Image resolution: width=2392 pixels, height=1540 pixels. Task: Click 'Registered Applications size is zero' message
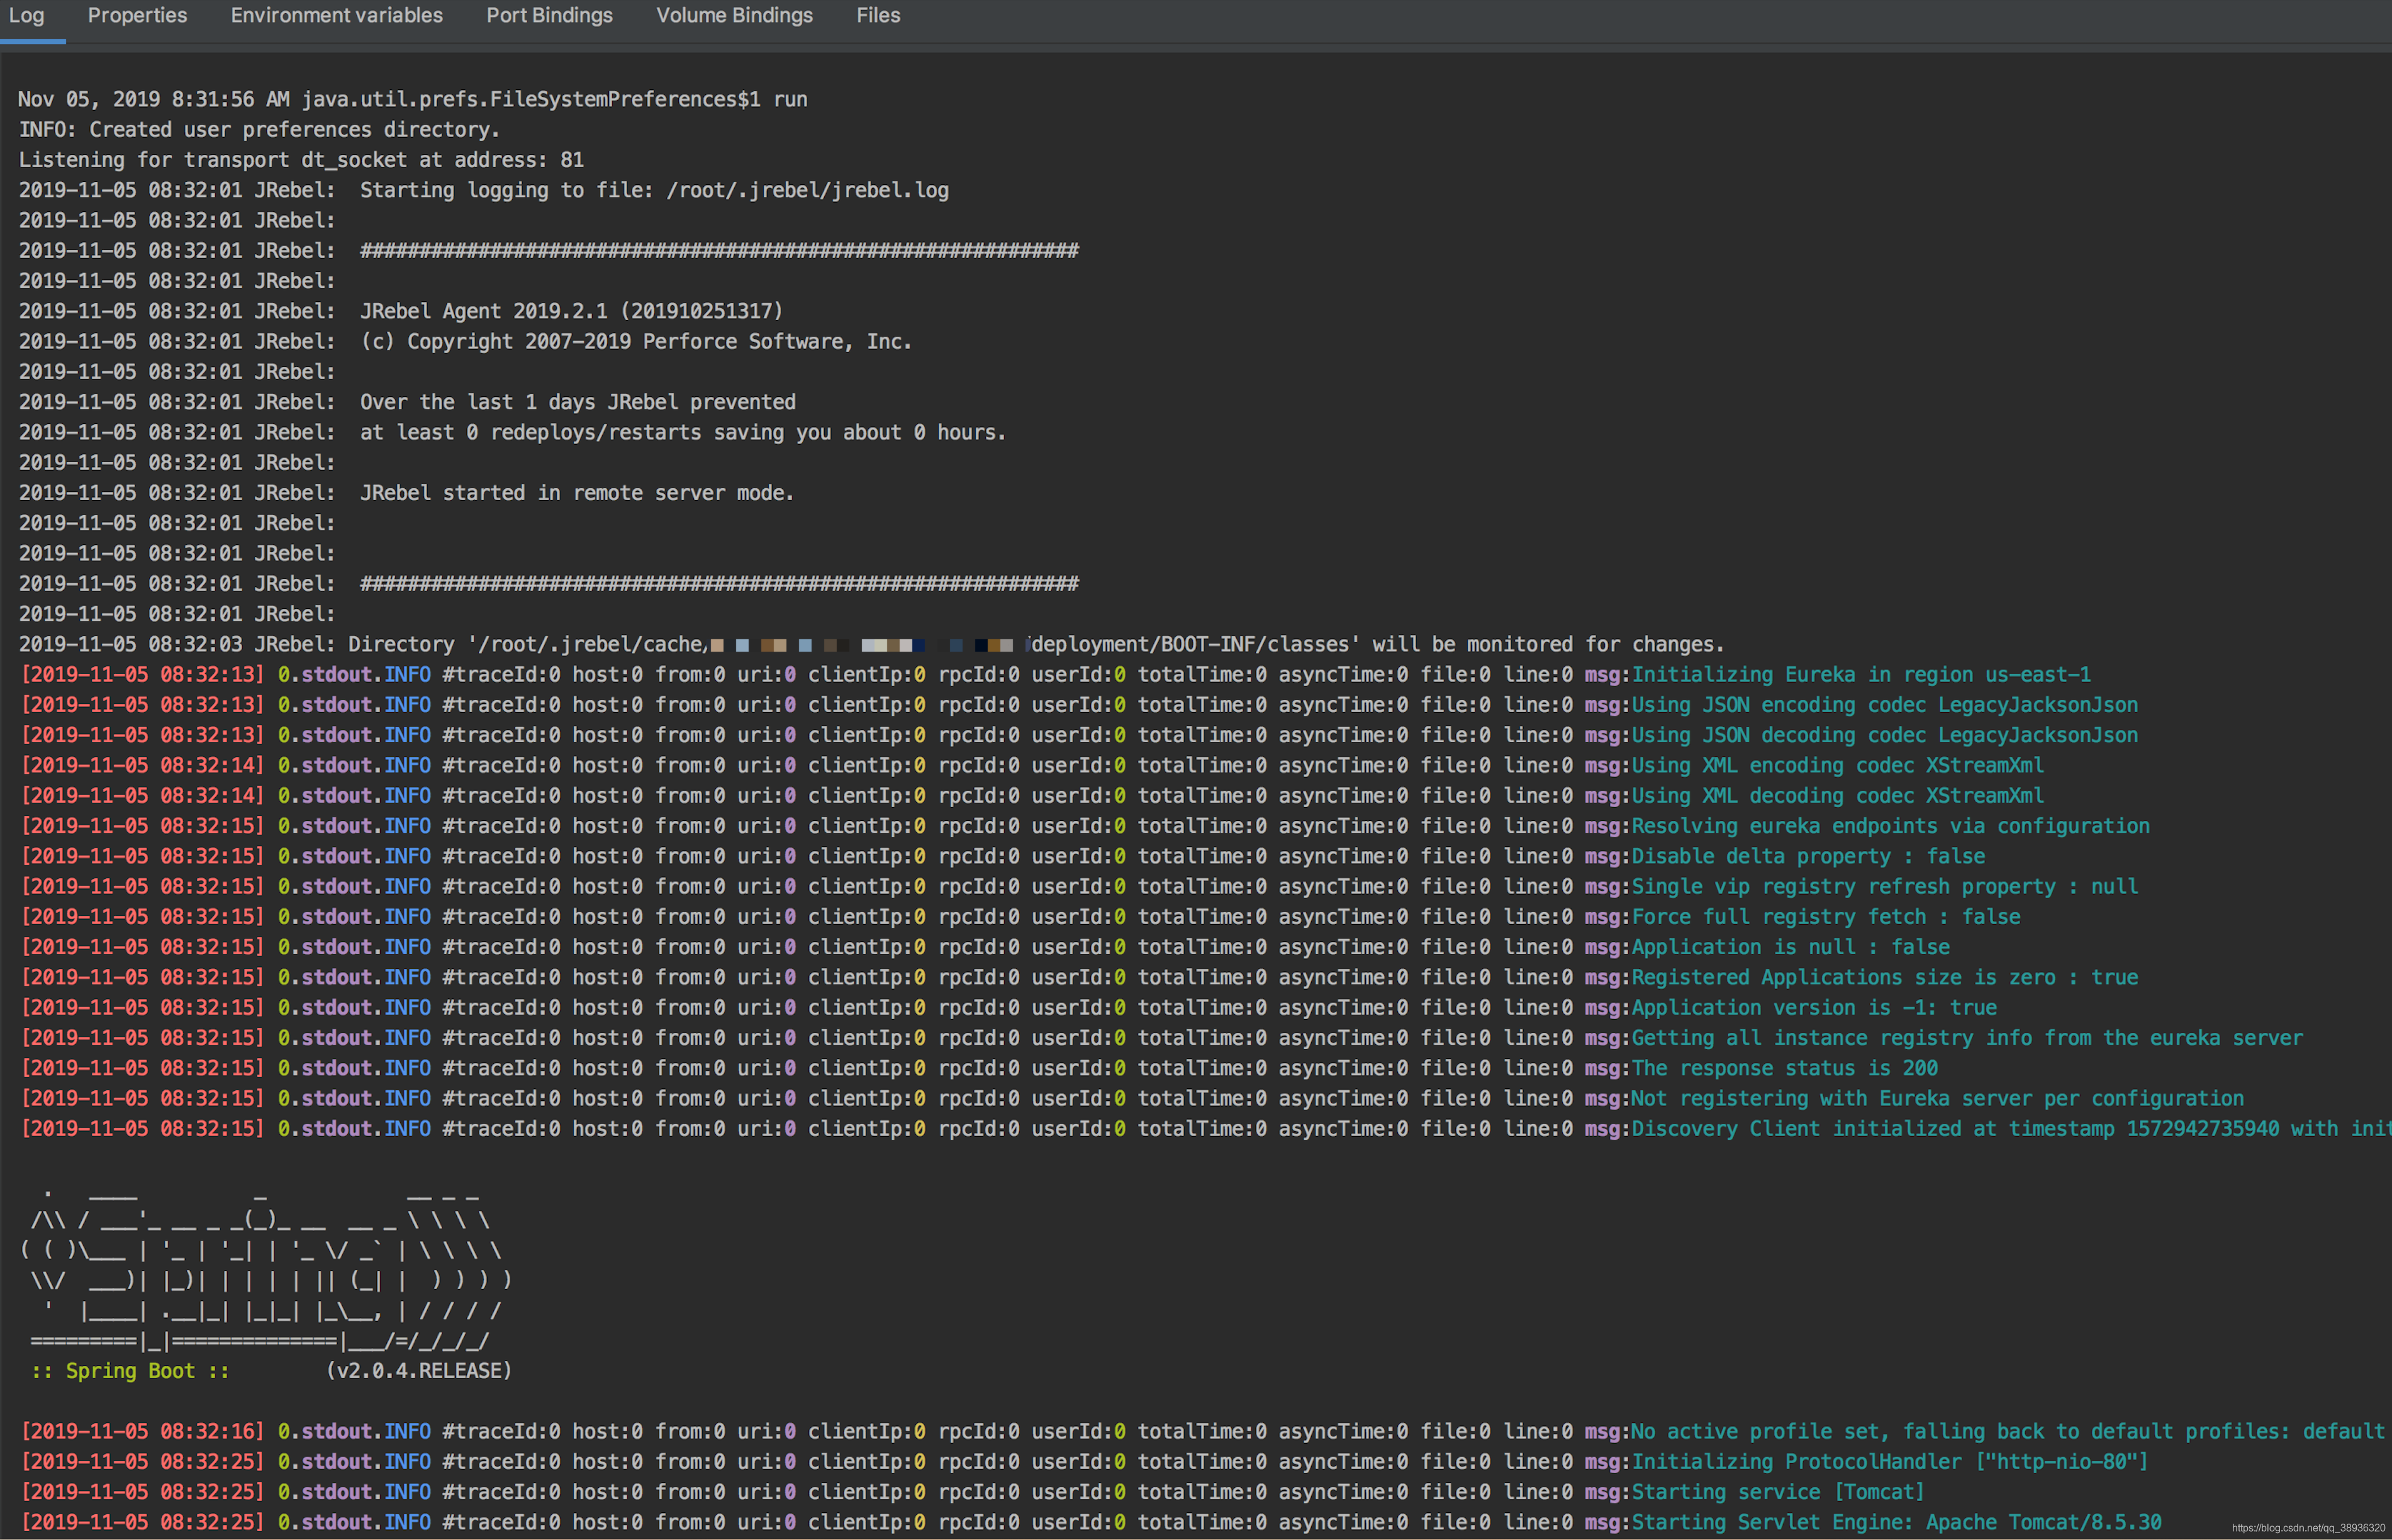point(1885,978)
